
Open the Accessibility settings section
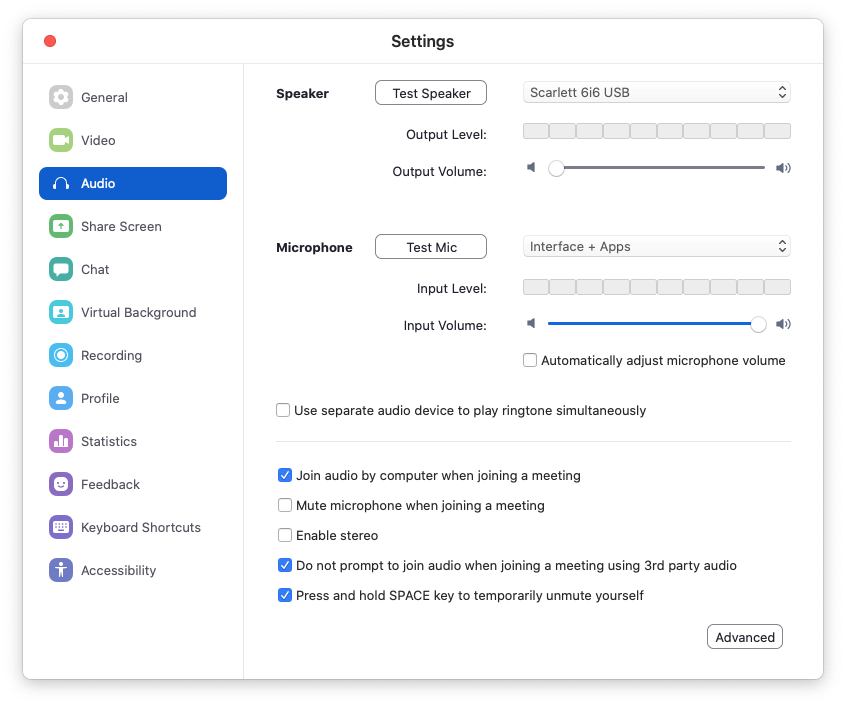(133, 570)
